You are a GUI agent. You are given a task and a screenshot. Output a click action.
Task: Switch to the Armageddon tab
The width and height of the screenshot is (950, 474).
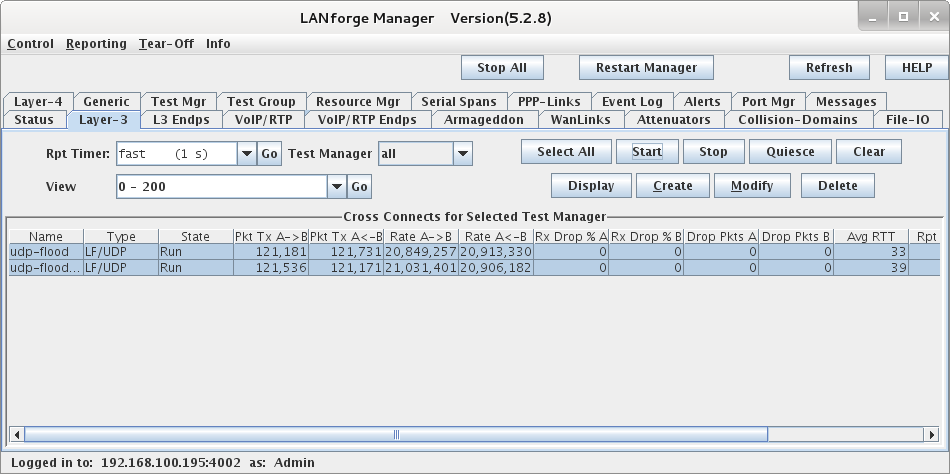483,119
